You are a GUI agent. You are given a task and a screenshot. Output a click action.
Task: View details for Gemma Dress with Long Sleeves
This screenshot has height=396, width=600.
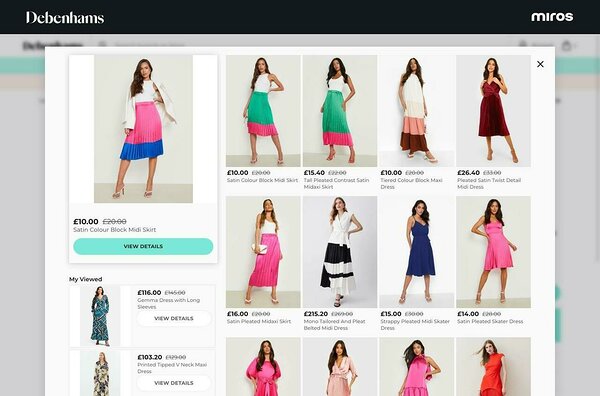point(174,318)
